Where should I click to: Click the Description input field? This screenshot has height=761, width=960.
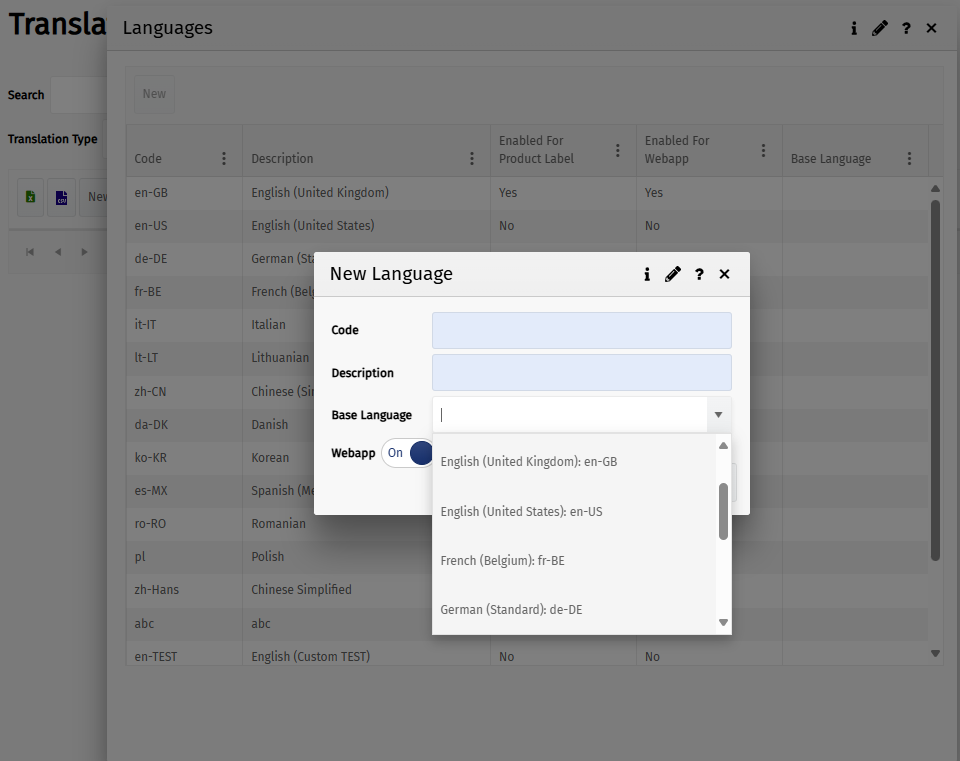point(582,372)
